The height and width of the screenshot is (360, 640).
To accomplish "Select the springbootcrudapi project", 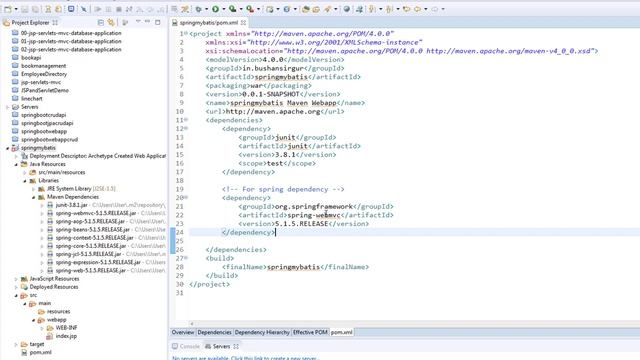I will (43, 115).
